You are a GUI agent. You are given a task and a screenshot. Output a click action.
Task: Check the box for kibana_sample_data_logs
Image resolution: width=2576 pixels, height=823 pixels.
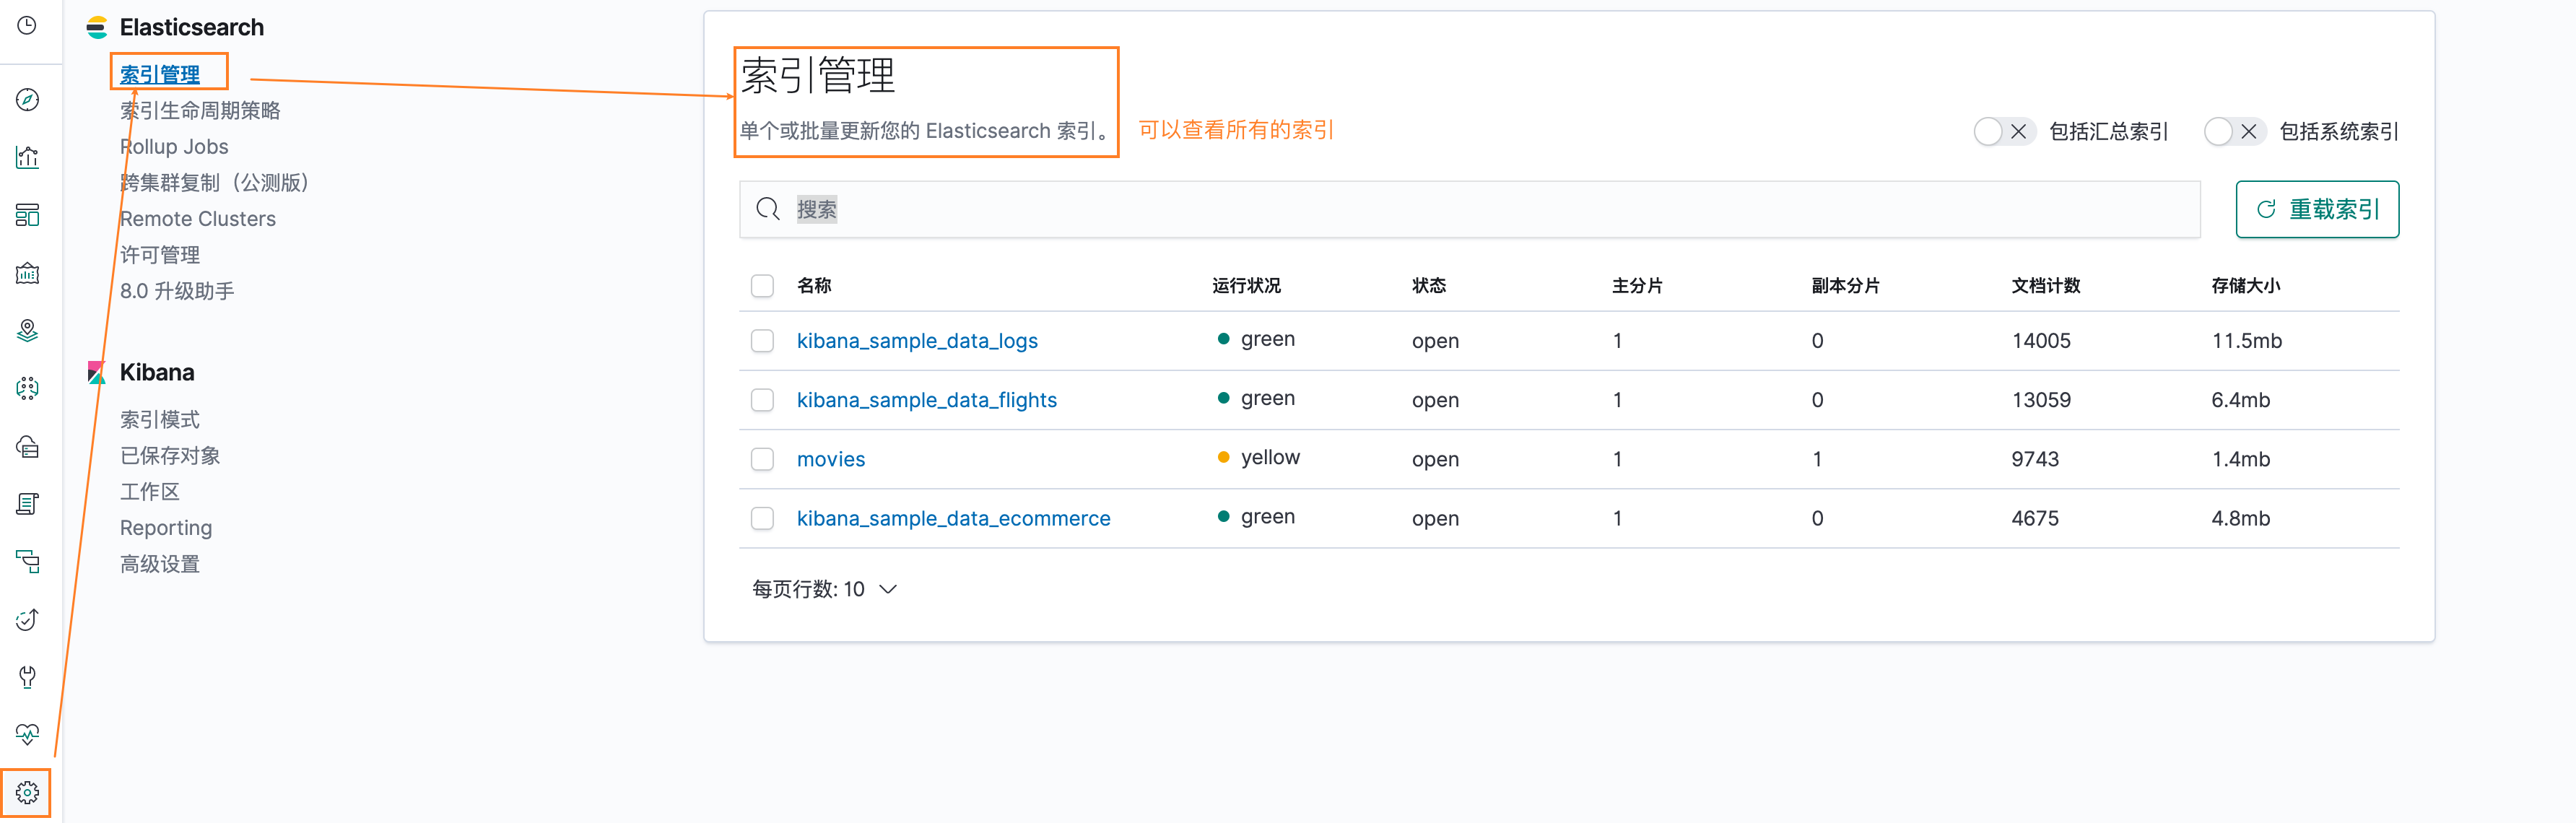(762, 341)
